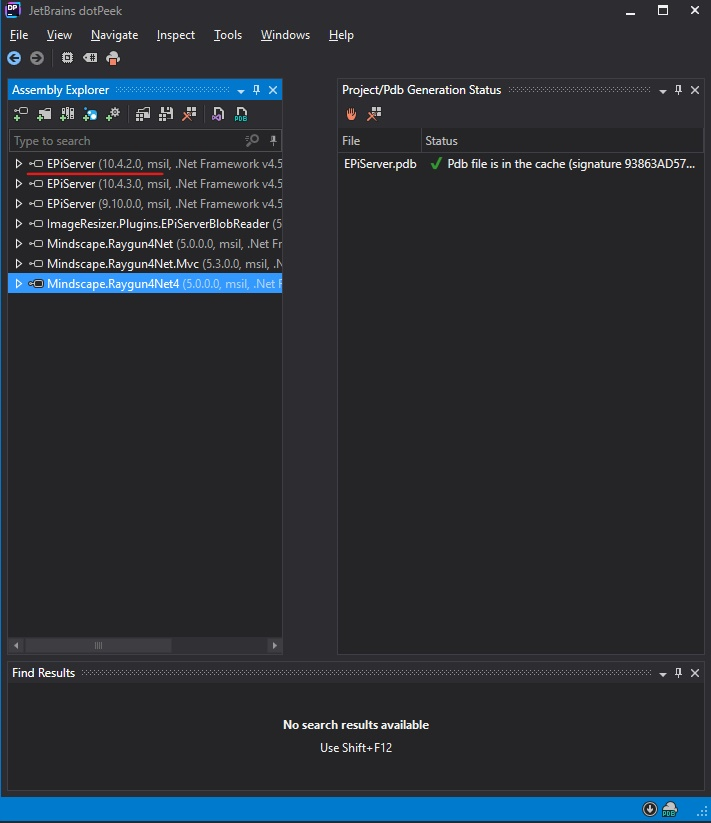The width and height of the screenshot is (711, 823).
Task: Click the orange hand stop icon
Action: [351, 114]
